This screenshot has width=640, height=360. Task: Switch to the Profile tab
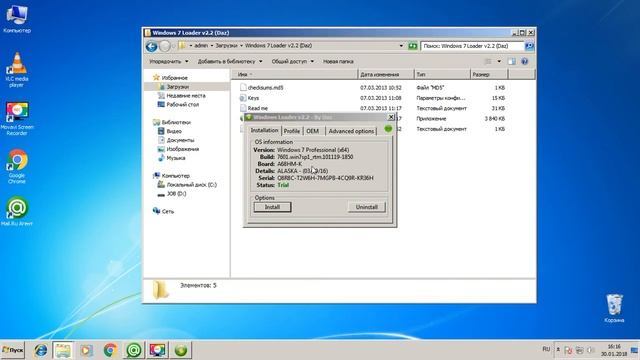point(292,131)
